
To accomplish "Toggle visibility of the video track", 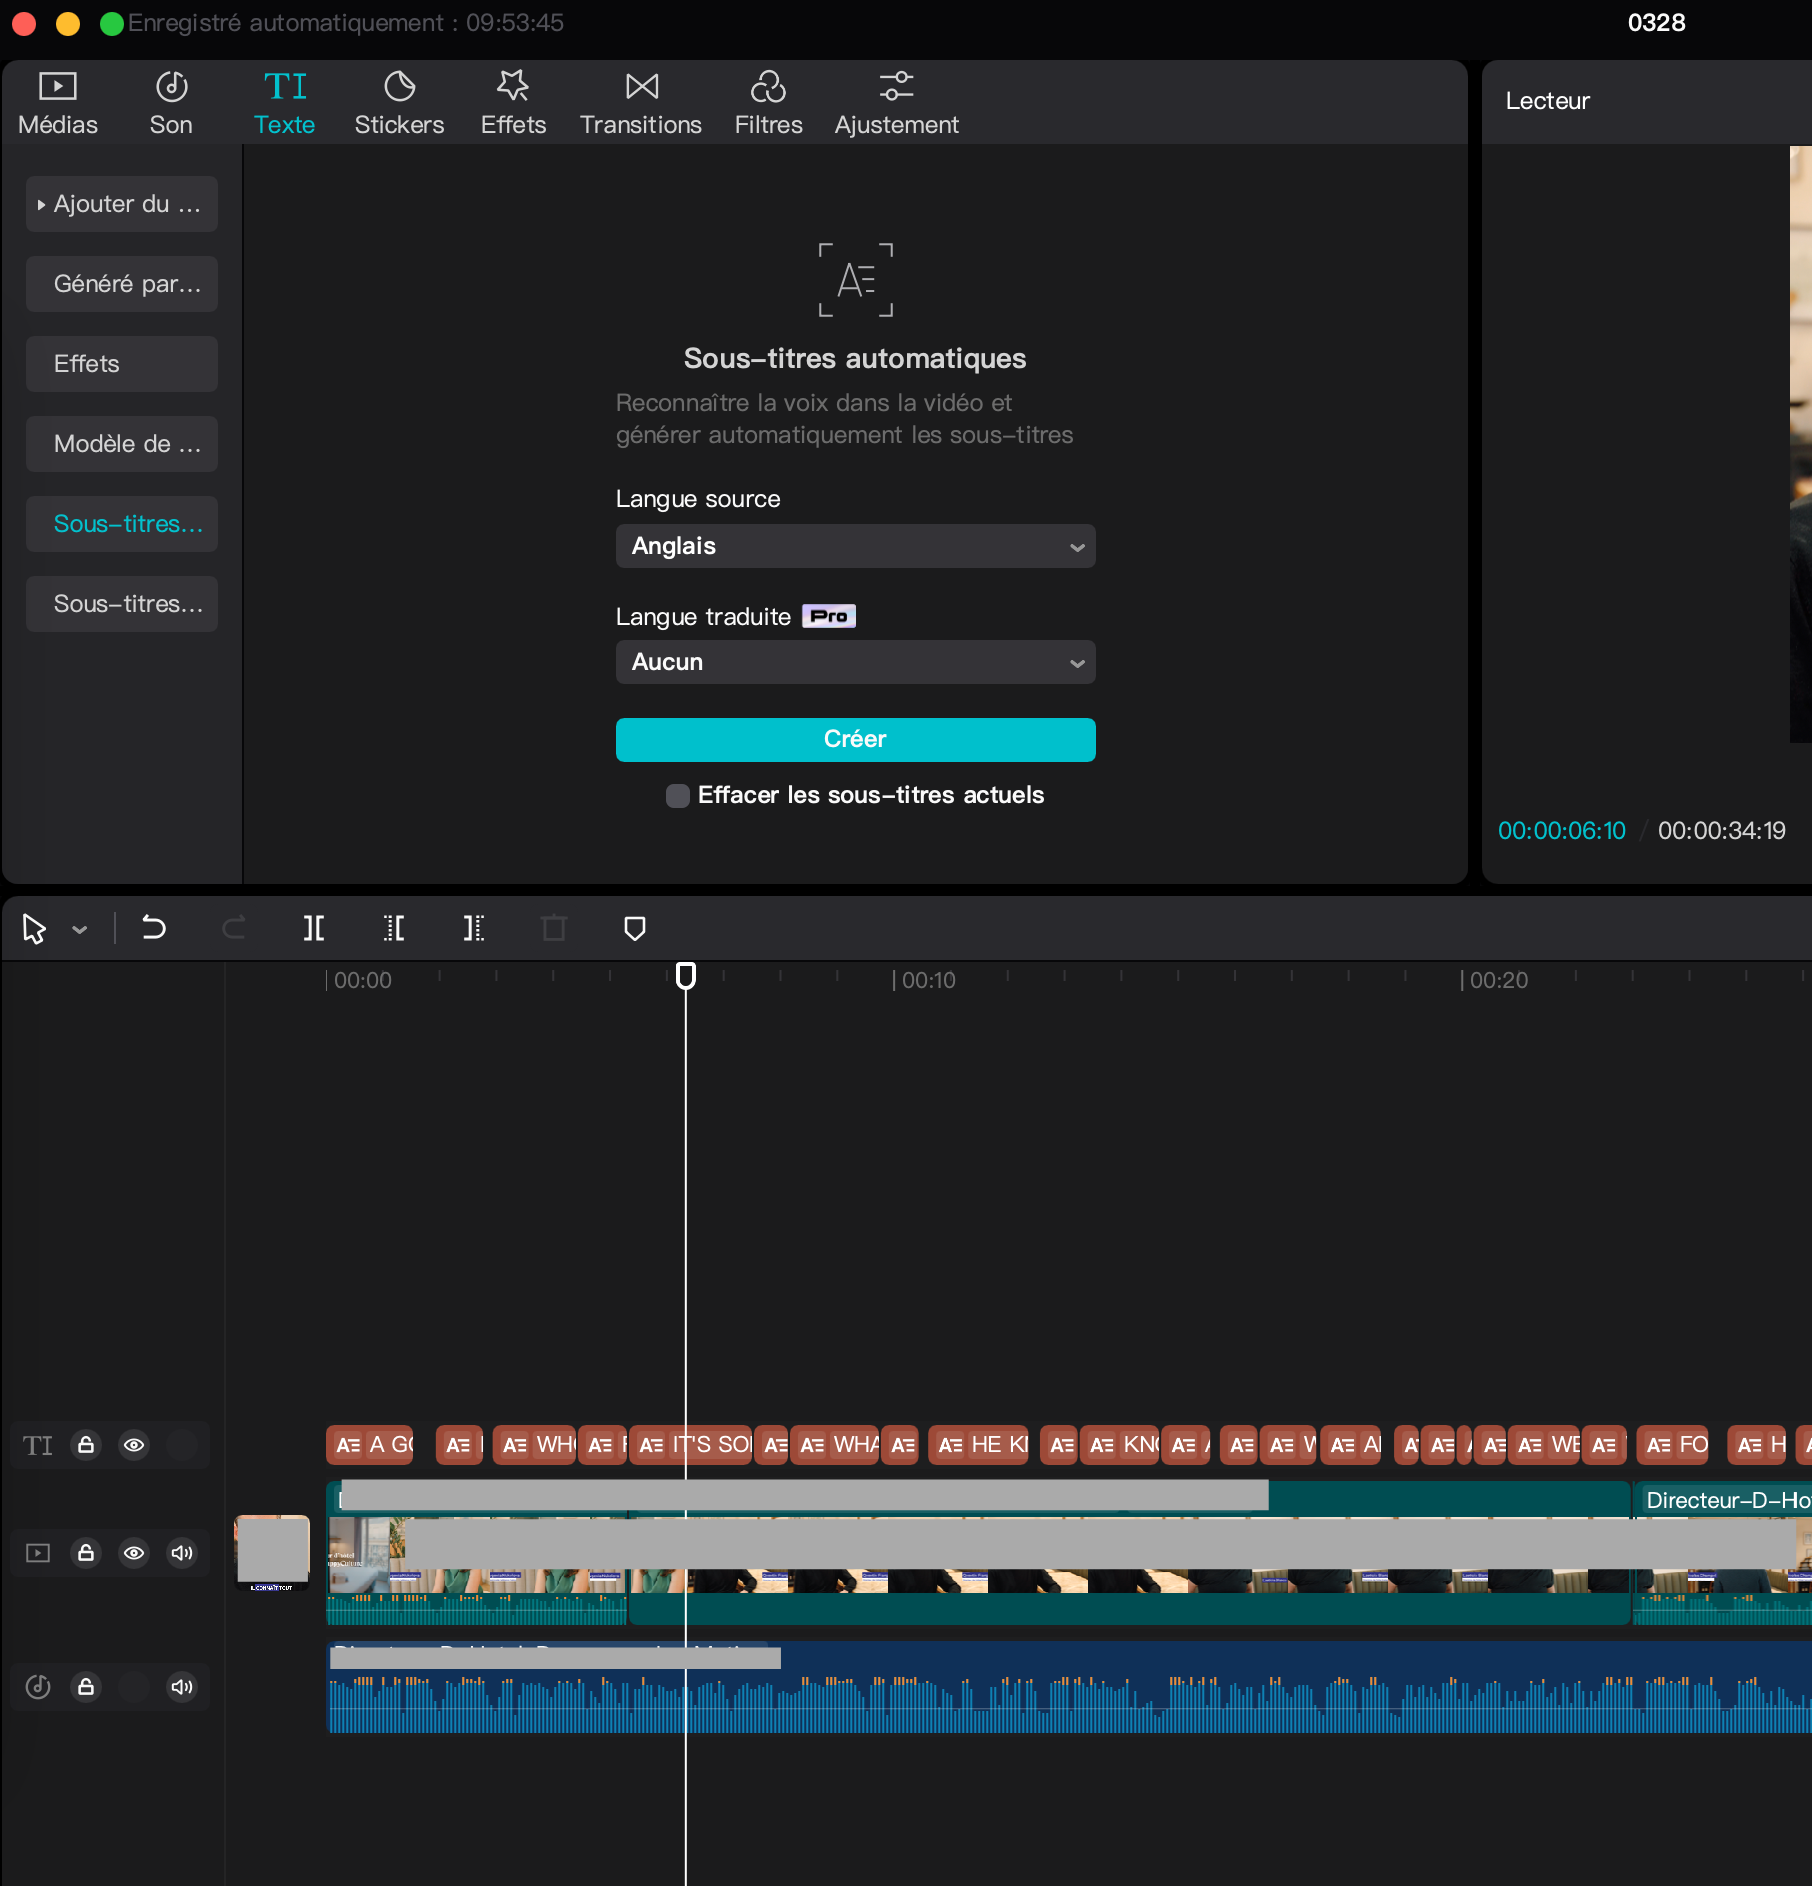I will click(x=134, y=1553).
